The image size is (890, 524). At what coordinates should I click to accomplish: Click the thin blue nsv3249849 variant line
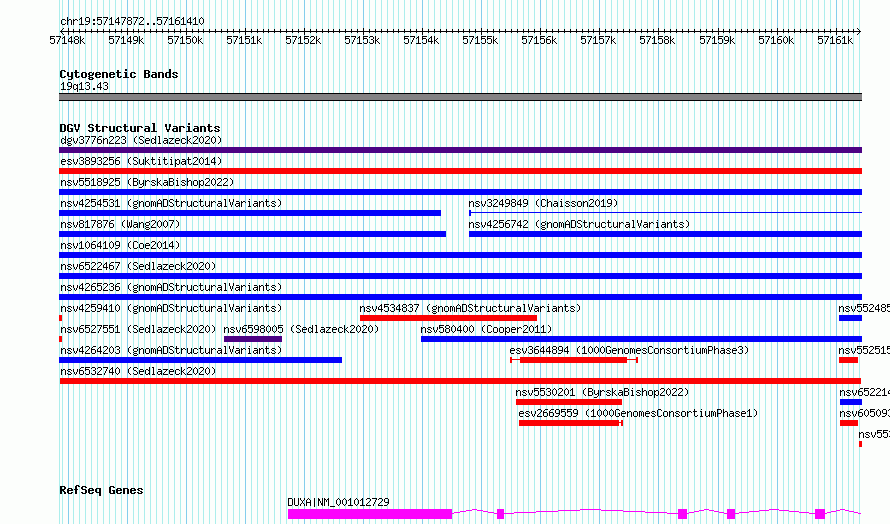(x=665, y=213)
